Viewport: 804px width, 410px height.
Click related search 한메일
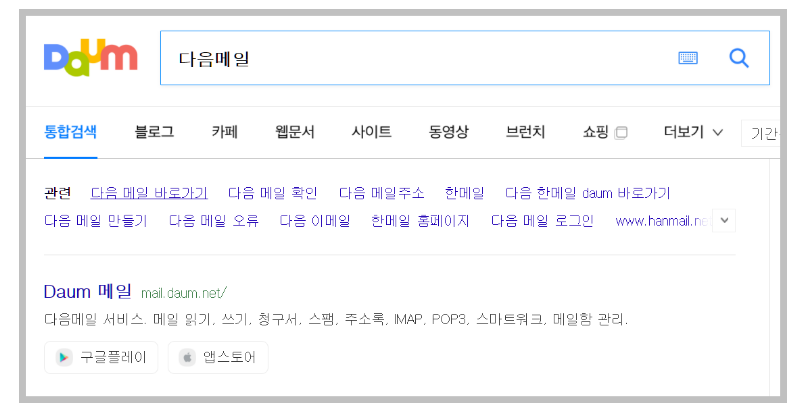pyautogui.click(x=464, y=193)
